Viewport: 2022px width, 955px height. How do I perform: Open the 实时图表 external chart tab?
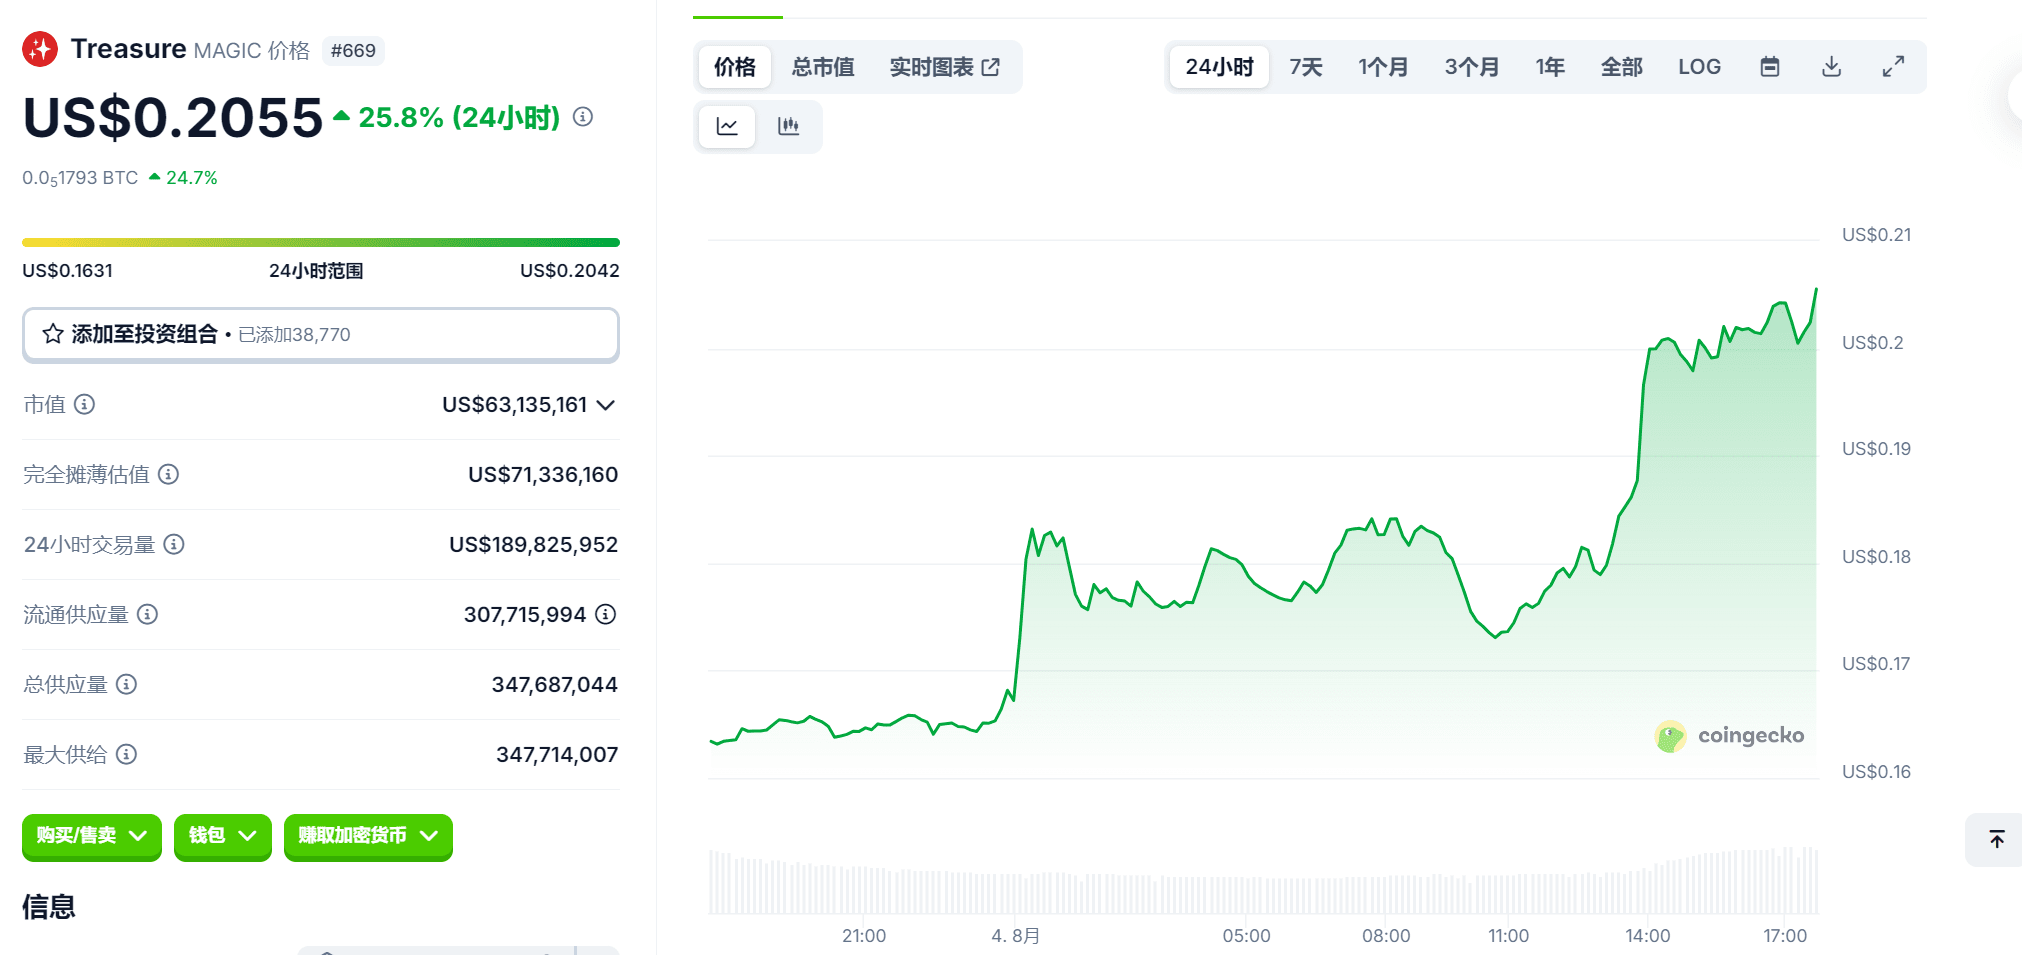point(945,67)
